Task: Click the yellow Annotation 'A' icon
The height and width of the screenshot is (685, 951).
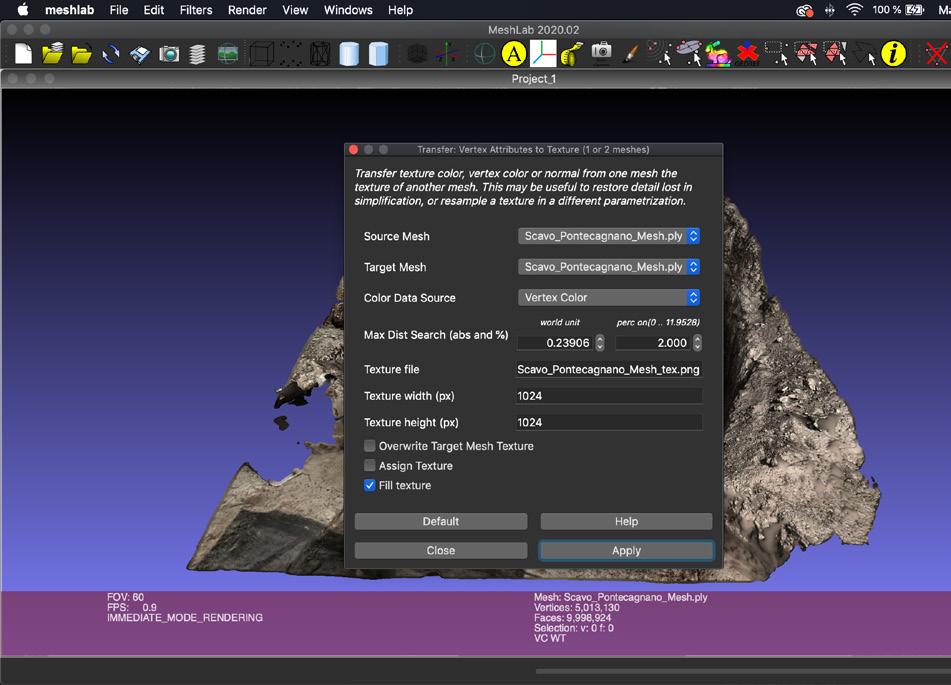Action: (513, 54)
